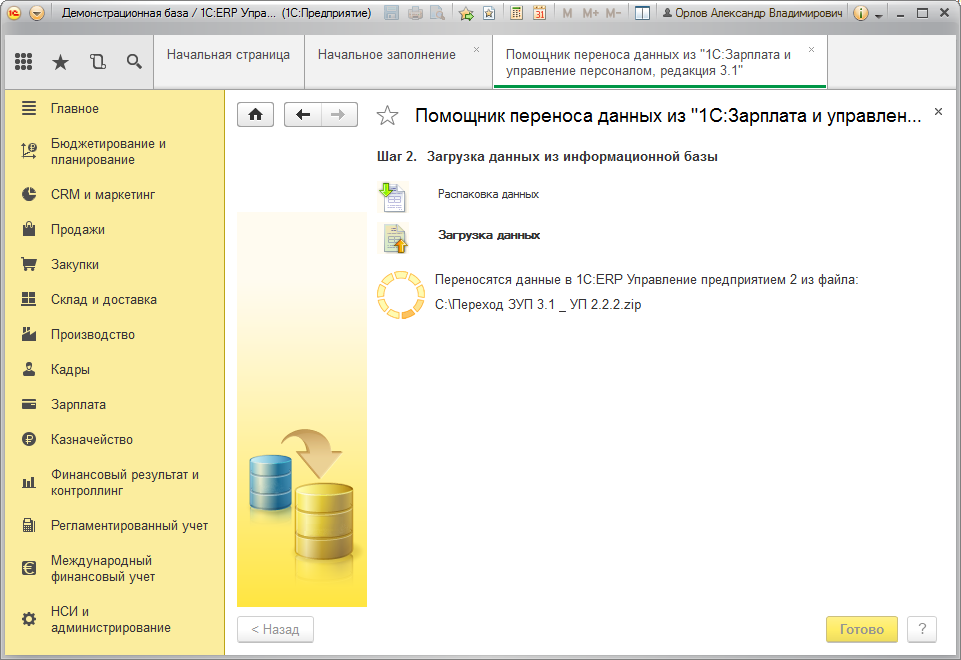Navigate back with the left arrow
Viewport: 961px width, 660px height.
[x=303, y=115]
